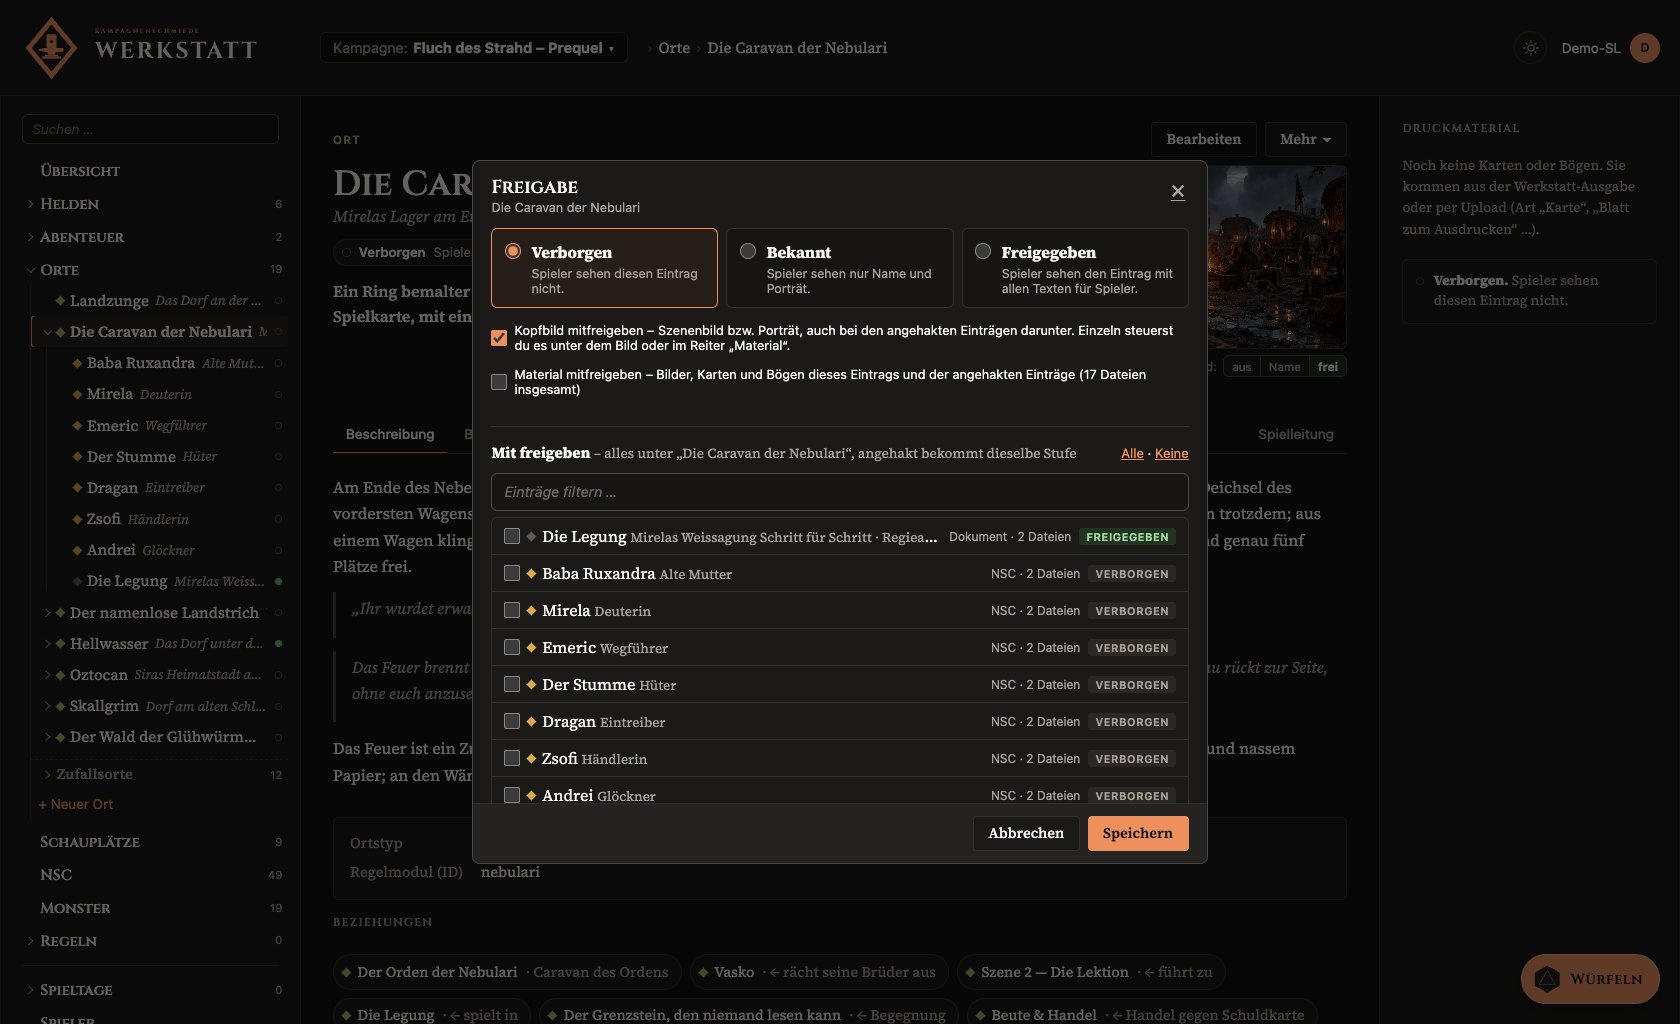The image size is (1680, 1024).
Task: Cancel the dialog with Abbrechen
Action: click(x=1026, y=833)
